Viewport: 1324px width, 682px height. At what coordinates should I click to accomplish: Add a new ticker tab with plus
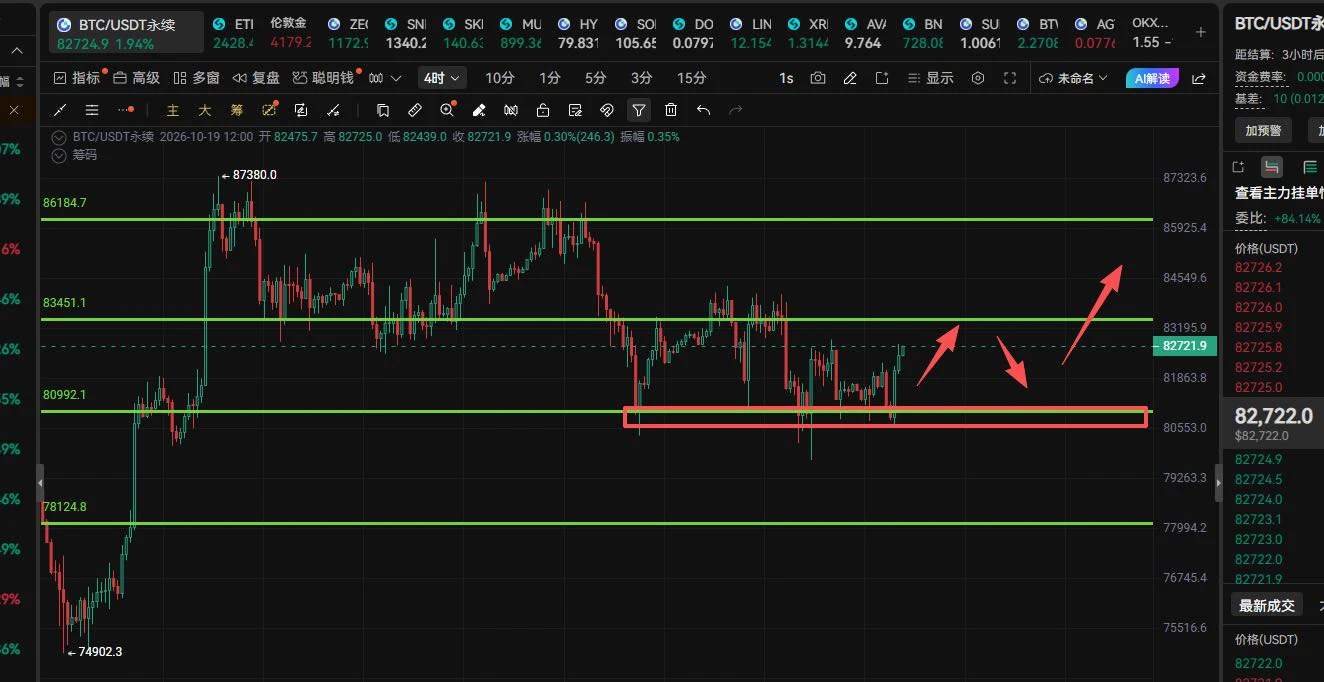pos(1201,32)
